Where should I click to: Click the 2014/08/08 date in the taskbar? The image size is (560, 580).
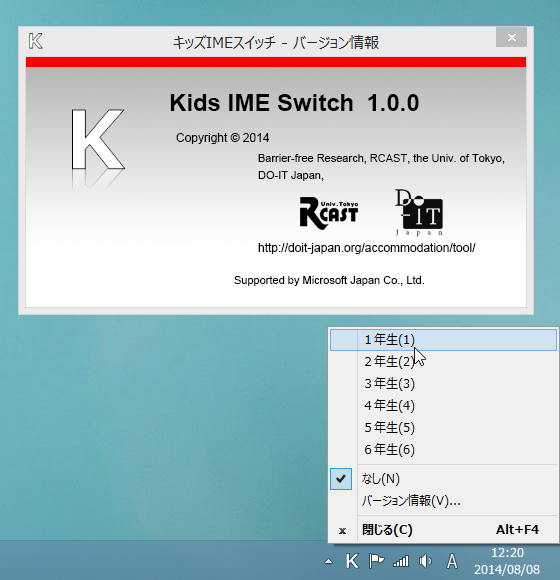coord(507,569)
